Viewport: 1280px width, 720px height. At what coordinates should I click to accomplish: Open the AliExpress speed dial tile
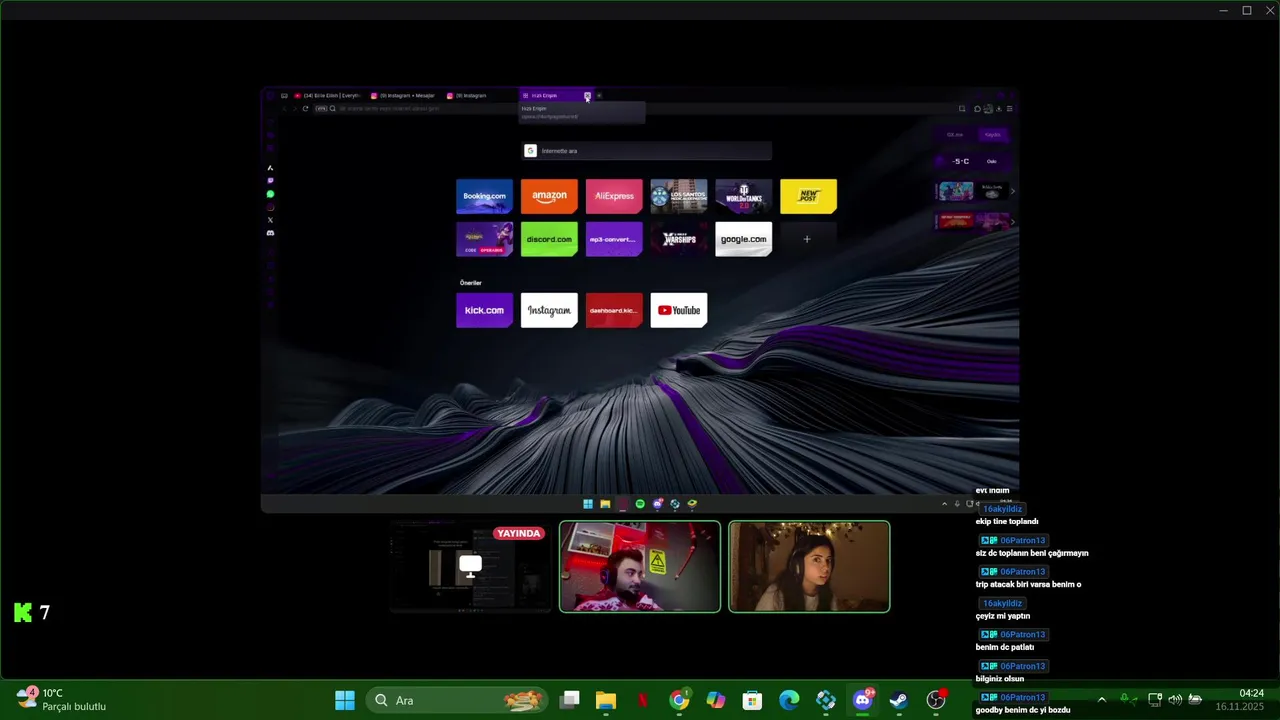click(614, 196)
